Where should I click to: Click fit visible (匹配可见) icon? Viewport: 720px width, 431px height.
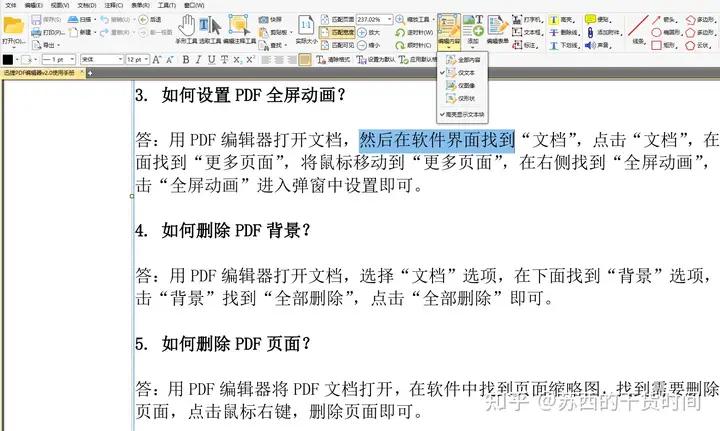click(325, 45)
